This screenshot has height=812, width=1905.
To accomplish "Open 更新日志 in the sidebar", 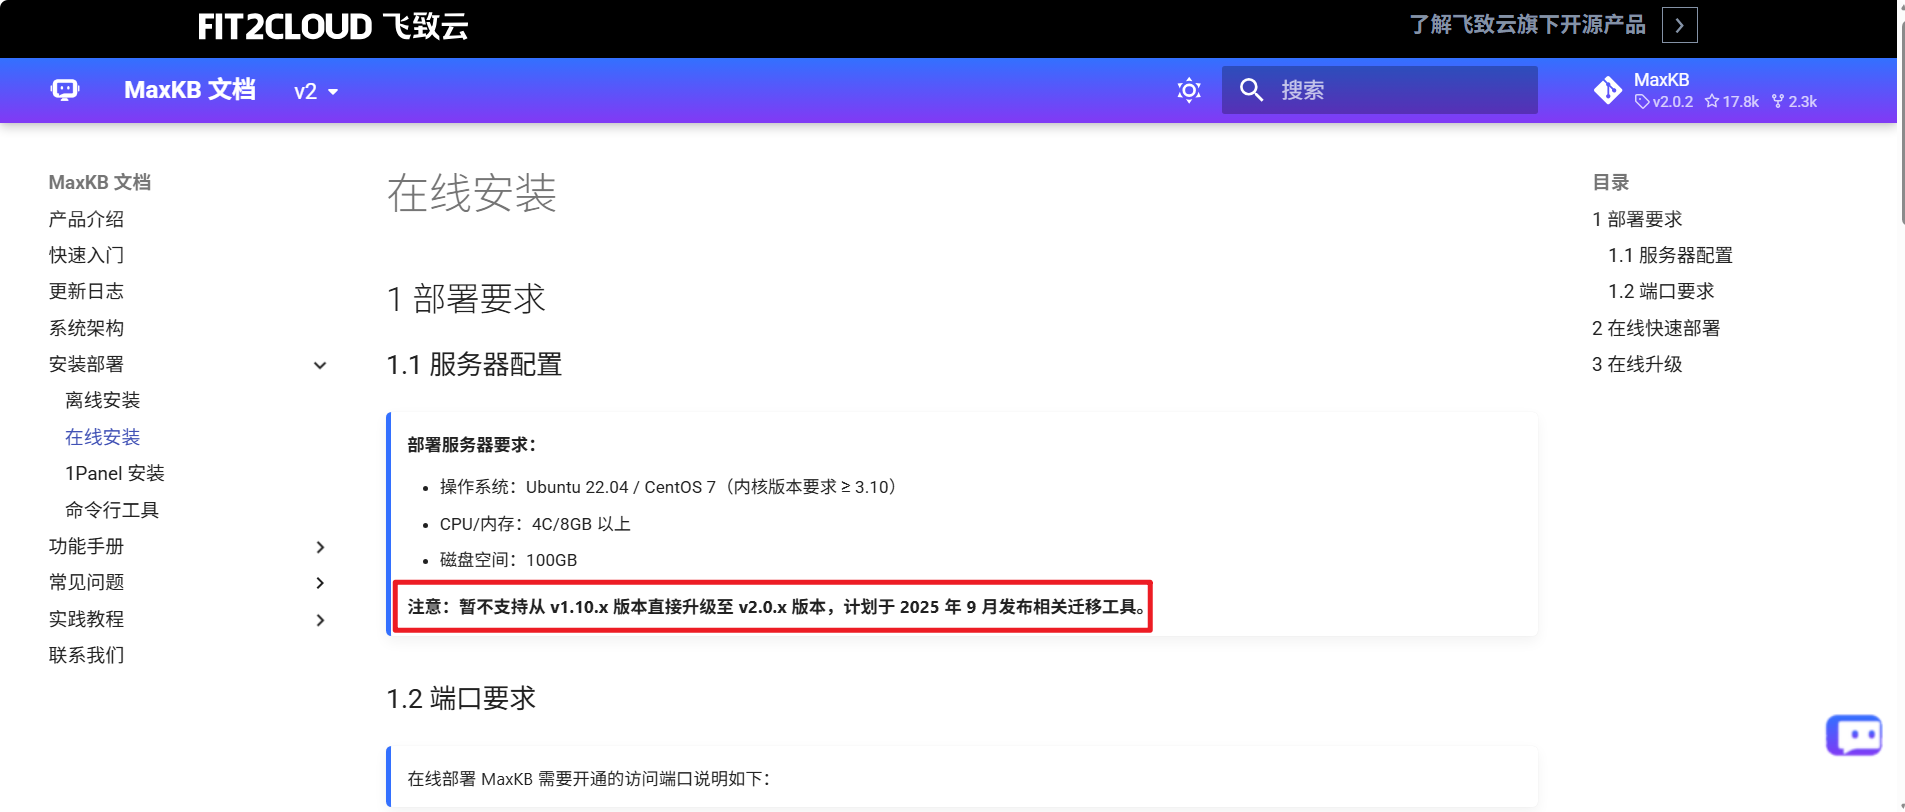I will [x=86, y=291].
